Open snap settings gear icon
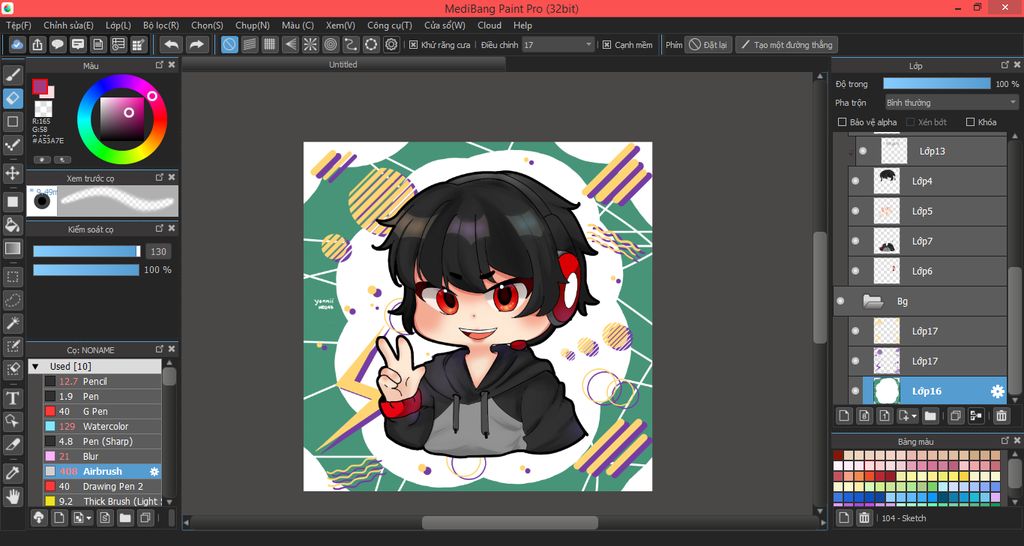This screenshot has width=1024, height=546. 391,44
